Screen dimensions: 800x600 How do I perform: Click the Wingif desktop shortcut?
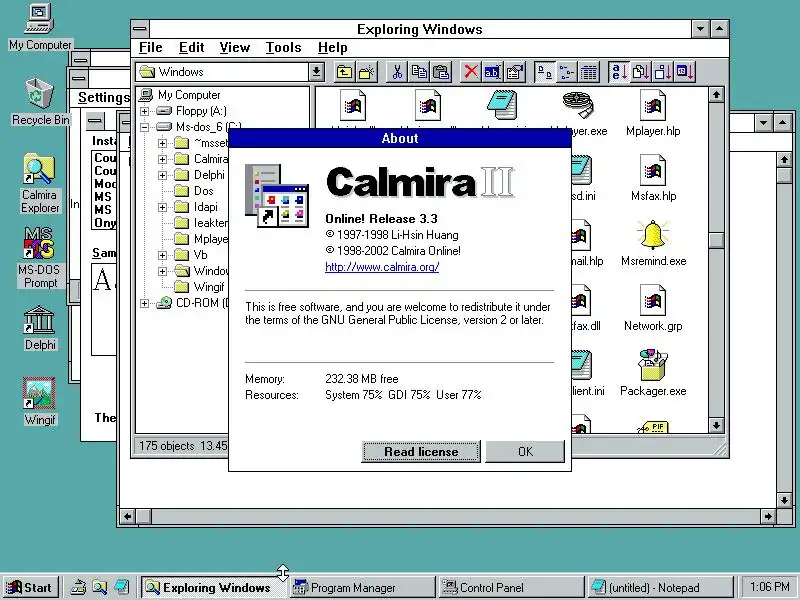pos(40,402)
